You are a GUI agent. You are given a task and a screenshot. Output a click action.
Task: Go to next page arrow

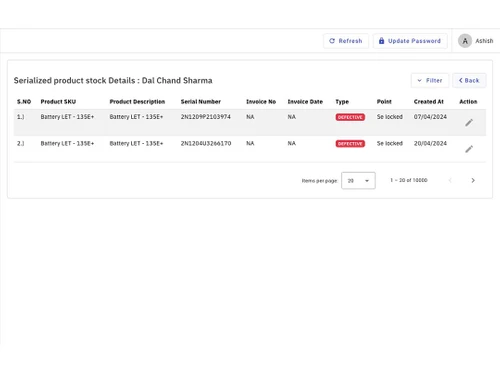[x=473, y=180]
